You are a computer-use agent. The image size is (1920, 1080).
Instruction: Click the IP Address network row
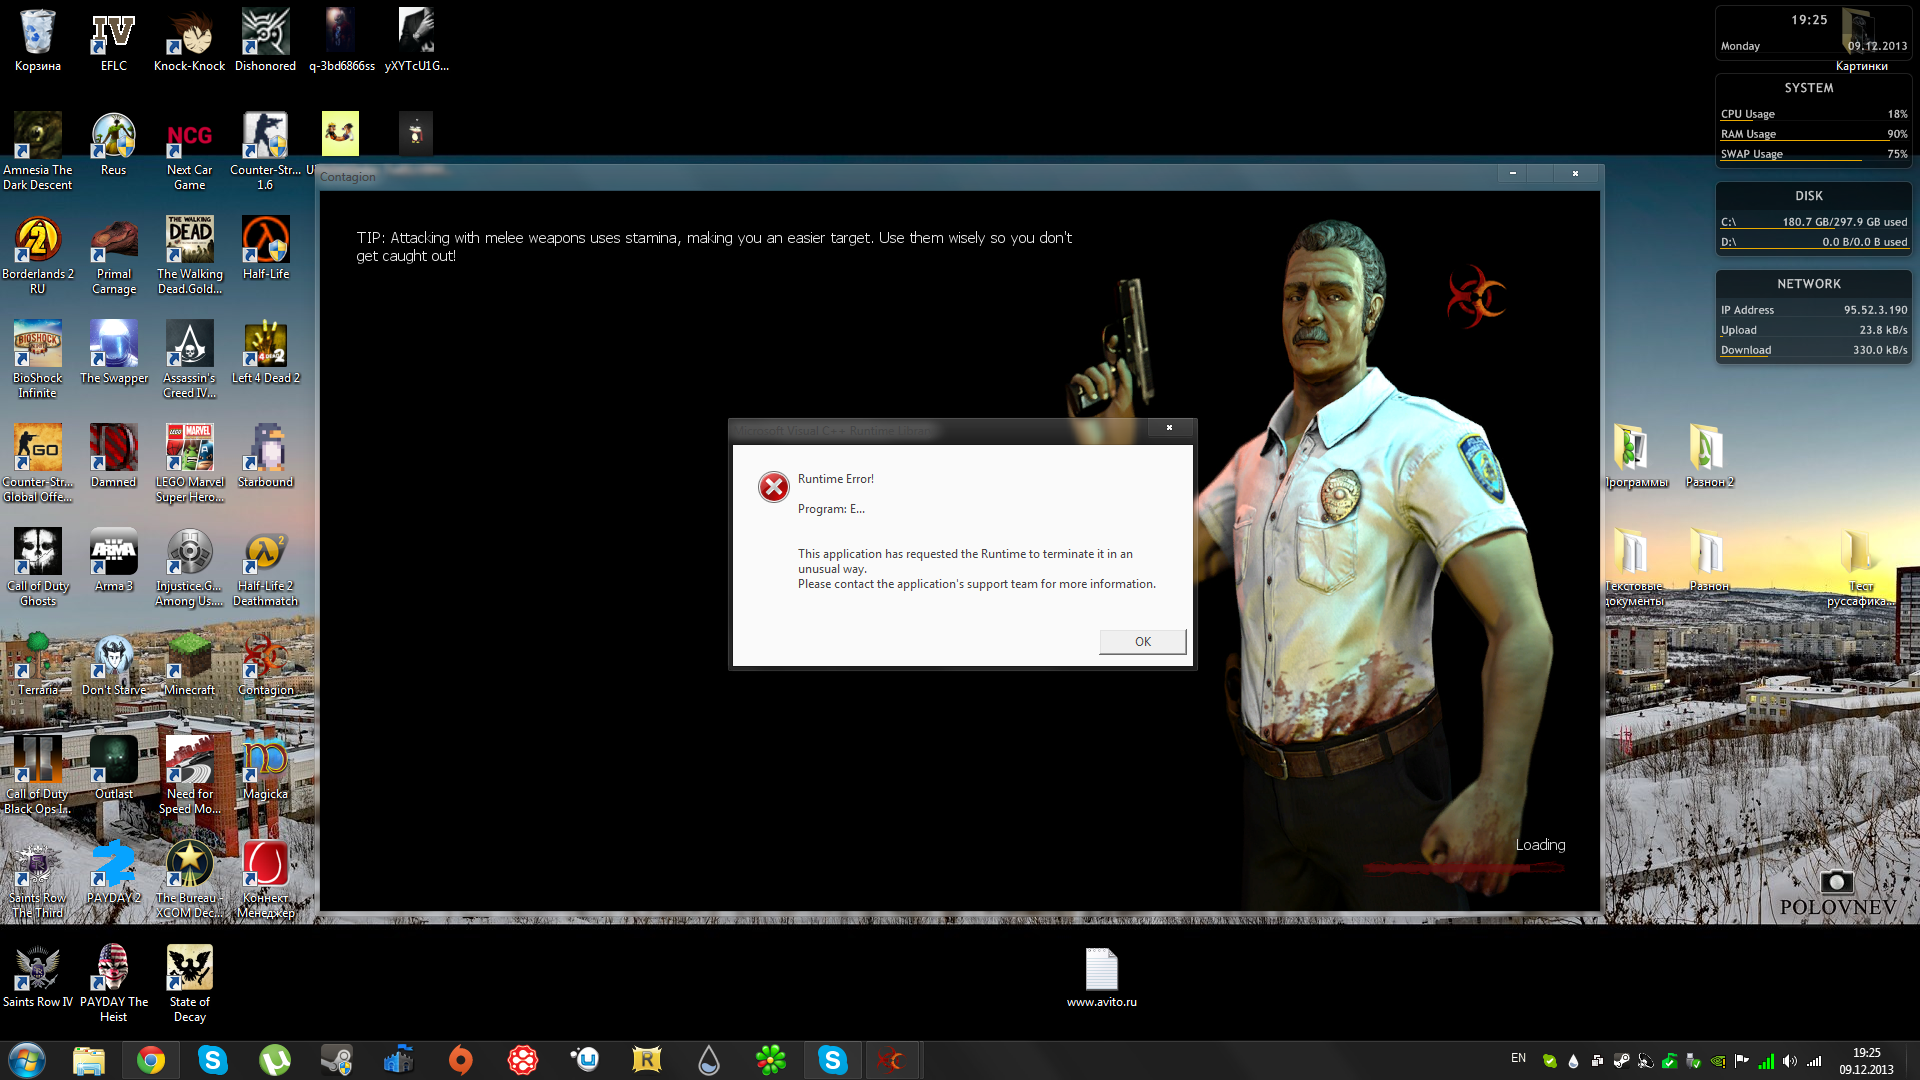tap(1813, 310)
